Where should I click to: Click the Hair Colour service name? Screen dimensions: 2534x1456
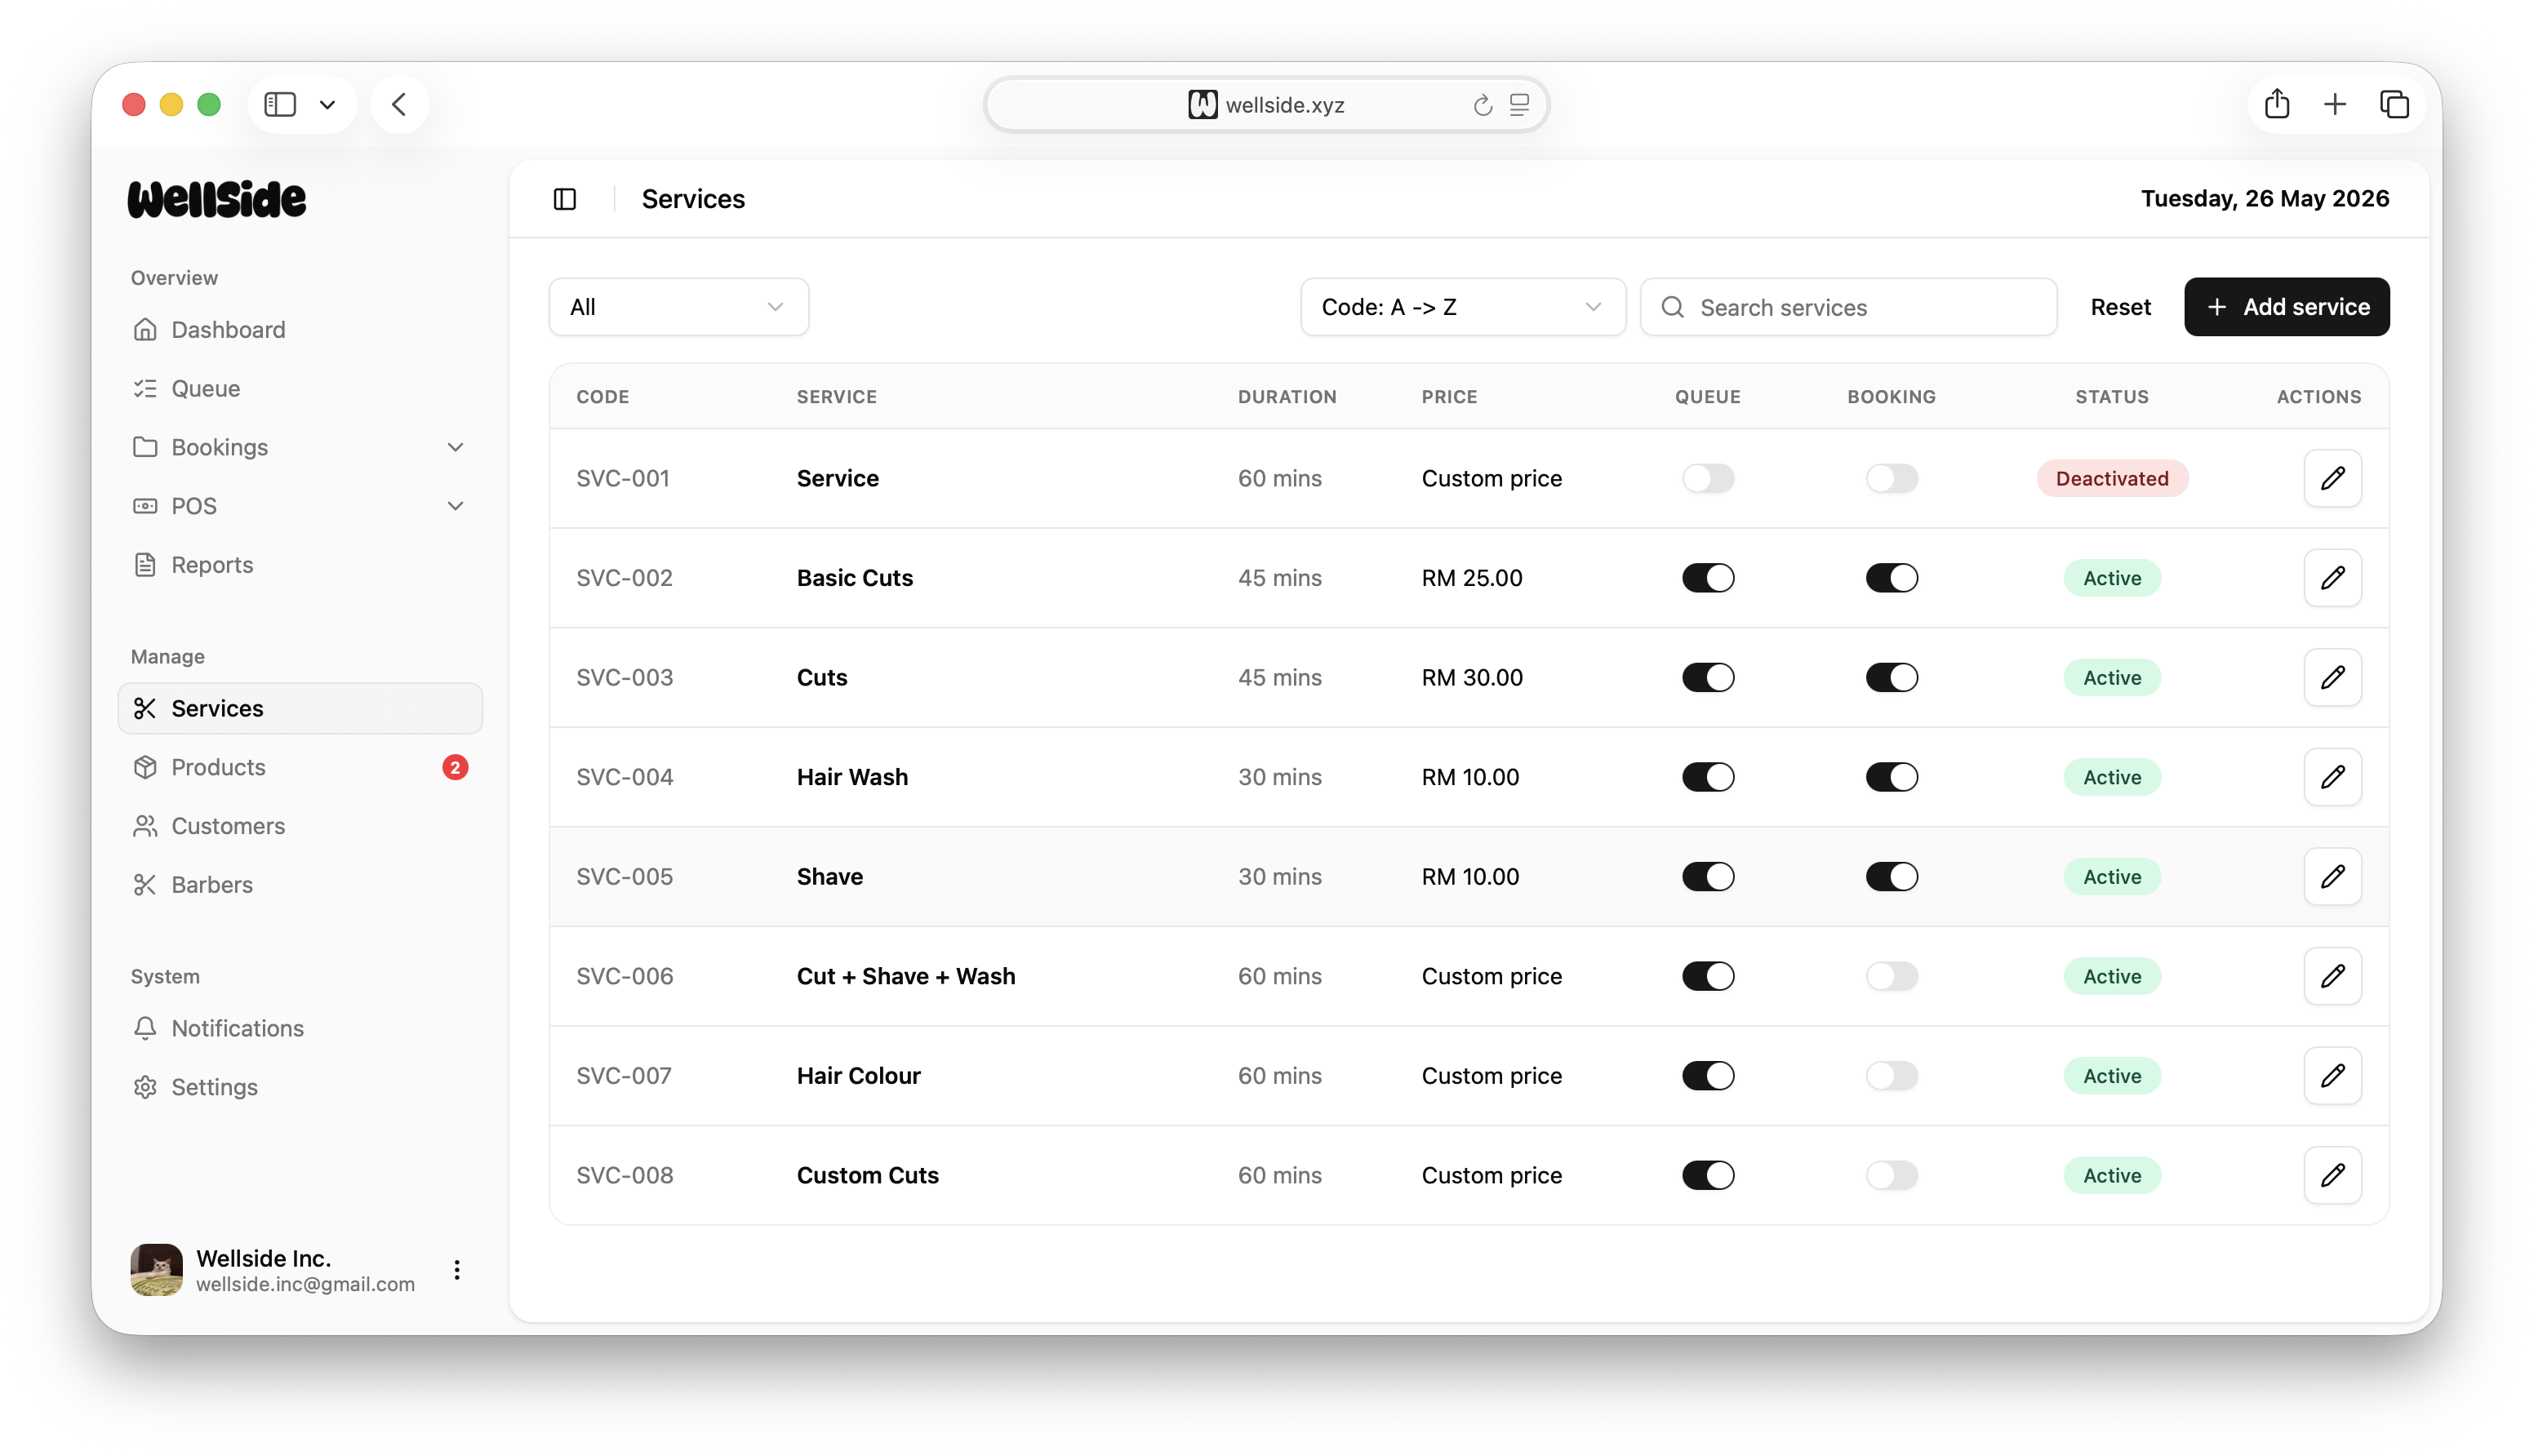(858, 1075)
